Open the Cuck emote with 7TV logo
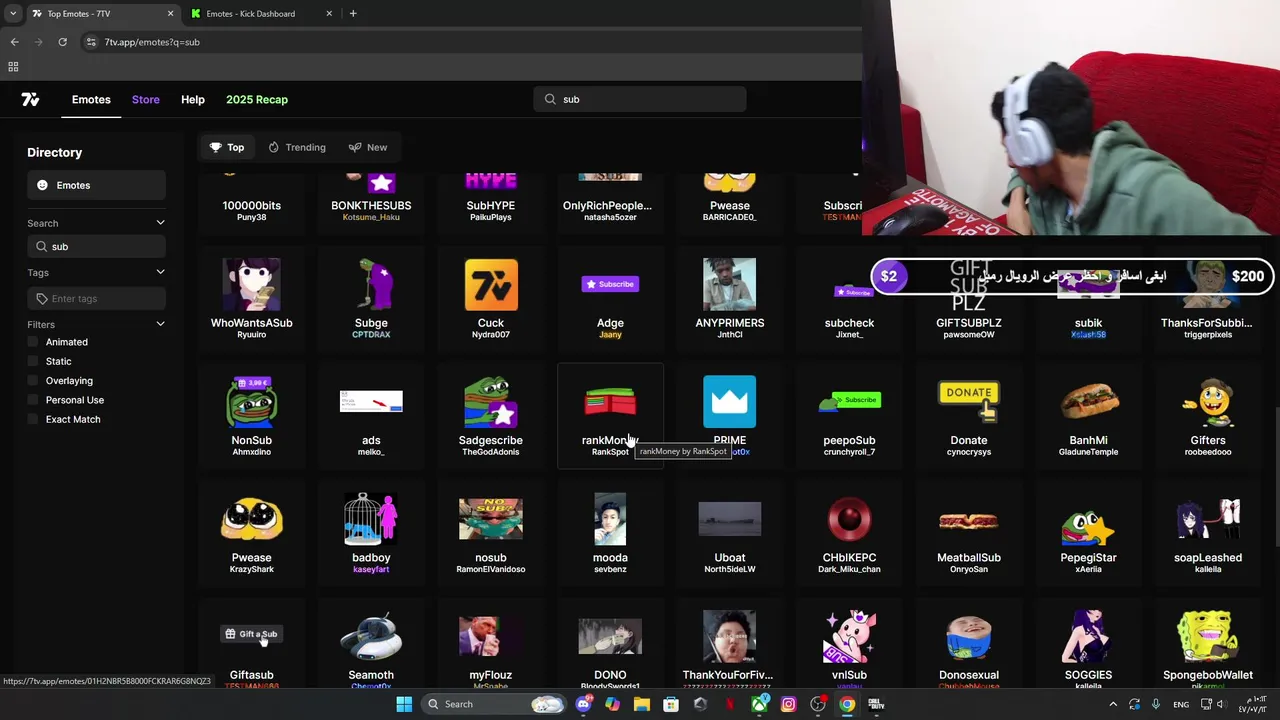Image resolution: width=1280 pixels, height=720 pixels. [491, 298]
